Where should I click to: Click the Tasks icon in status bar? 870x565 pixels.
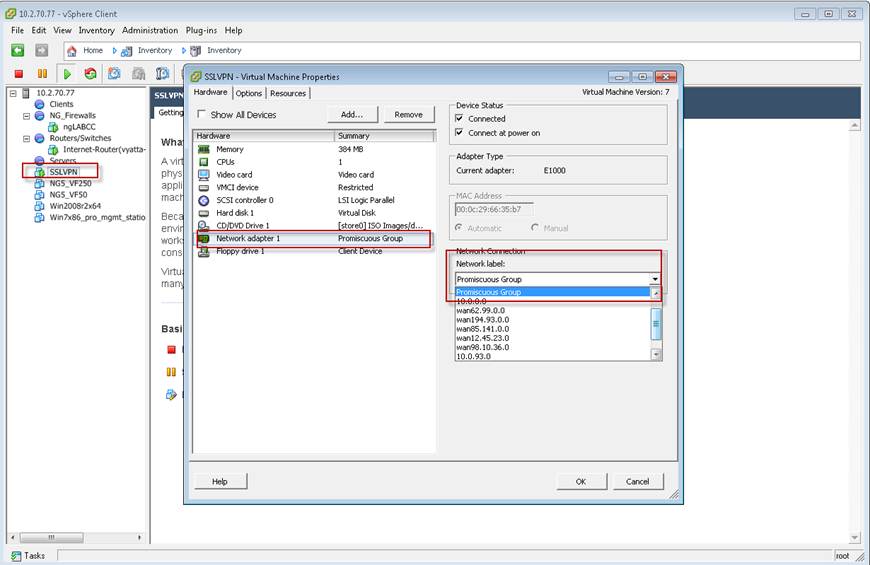pyautogui.click(x=16, y=556)
